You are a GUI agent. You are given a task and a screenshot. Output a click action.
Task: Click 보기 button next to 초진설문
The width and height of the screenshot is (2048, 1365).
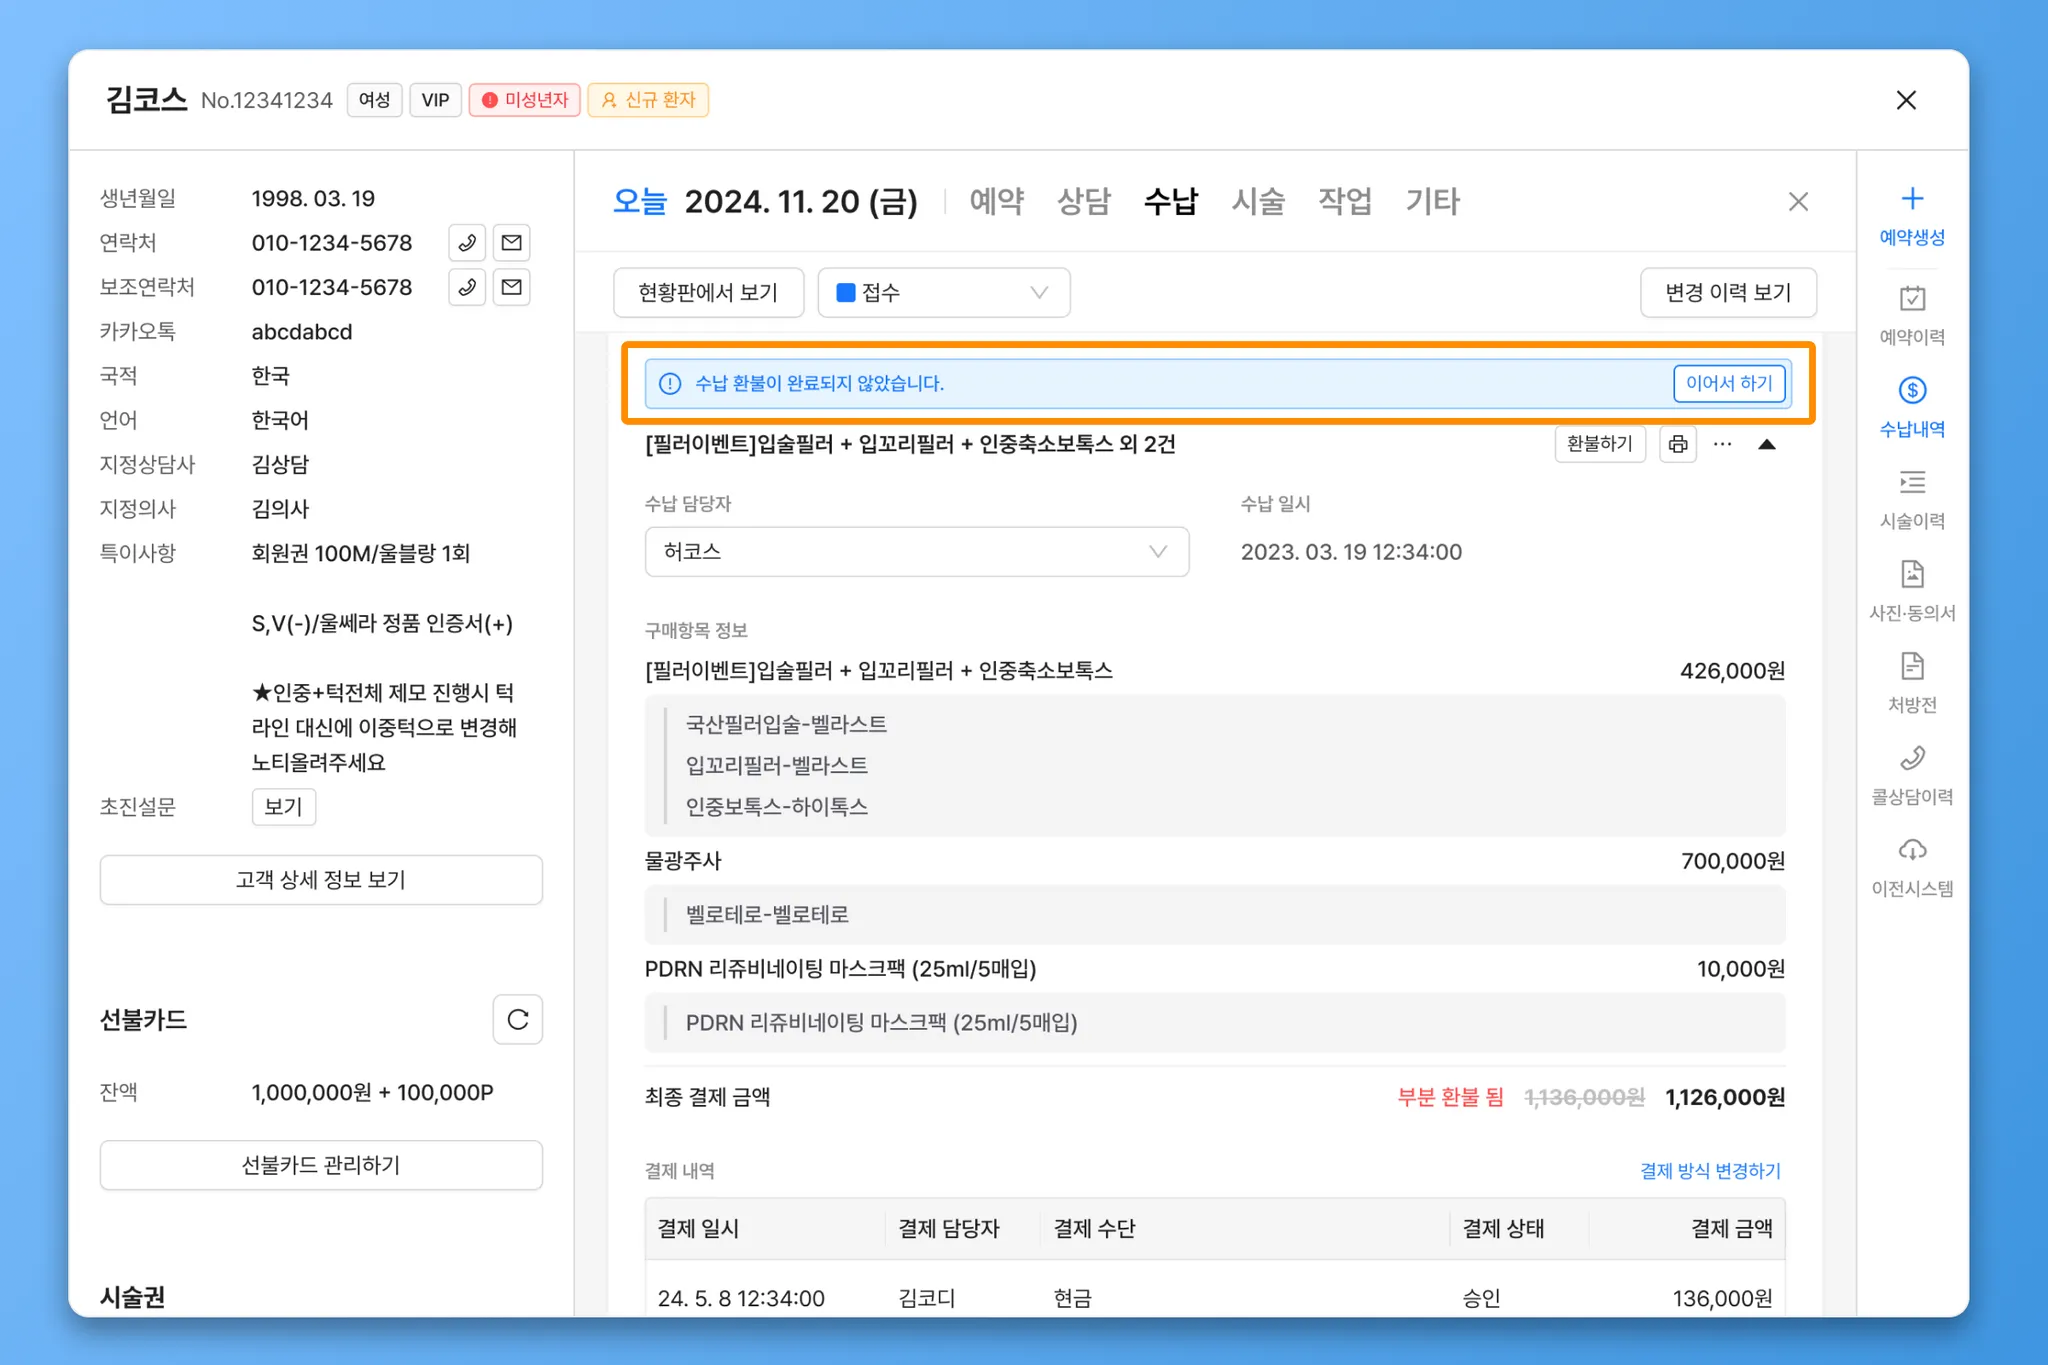[x=283, y=807]
